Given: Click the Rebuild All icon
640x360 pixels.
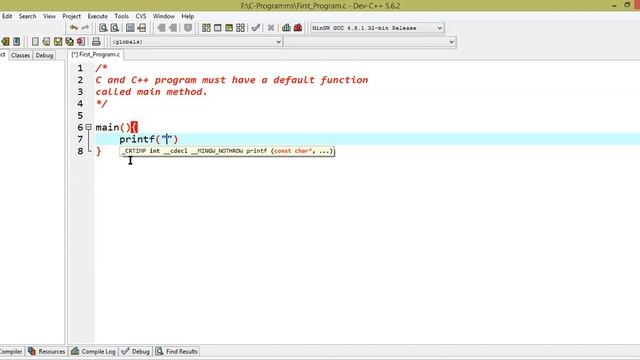Looking at the screenshot, I should [240, 28].
